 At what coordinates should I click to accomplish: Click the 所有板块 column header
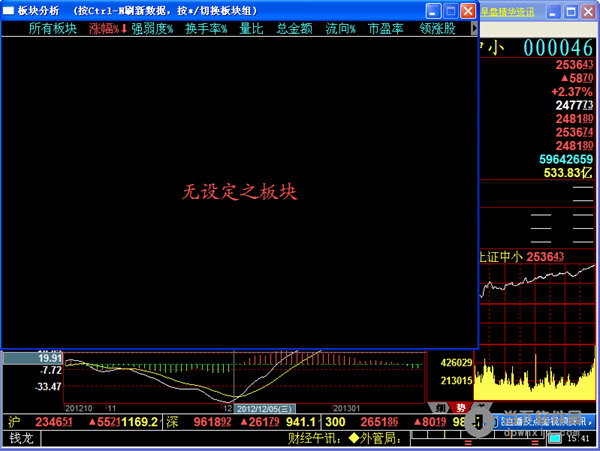[x=53, y=29]
